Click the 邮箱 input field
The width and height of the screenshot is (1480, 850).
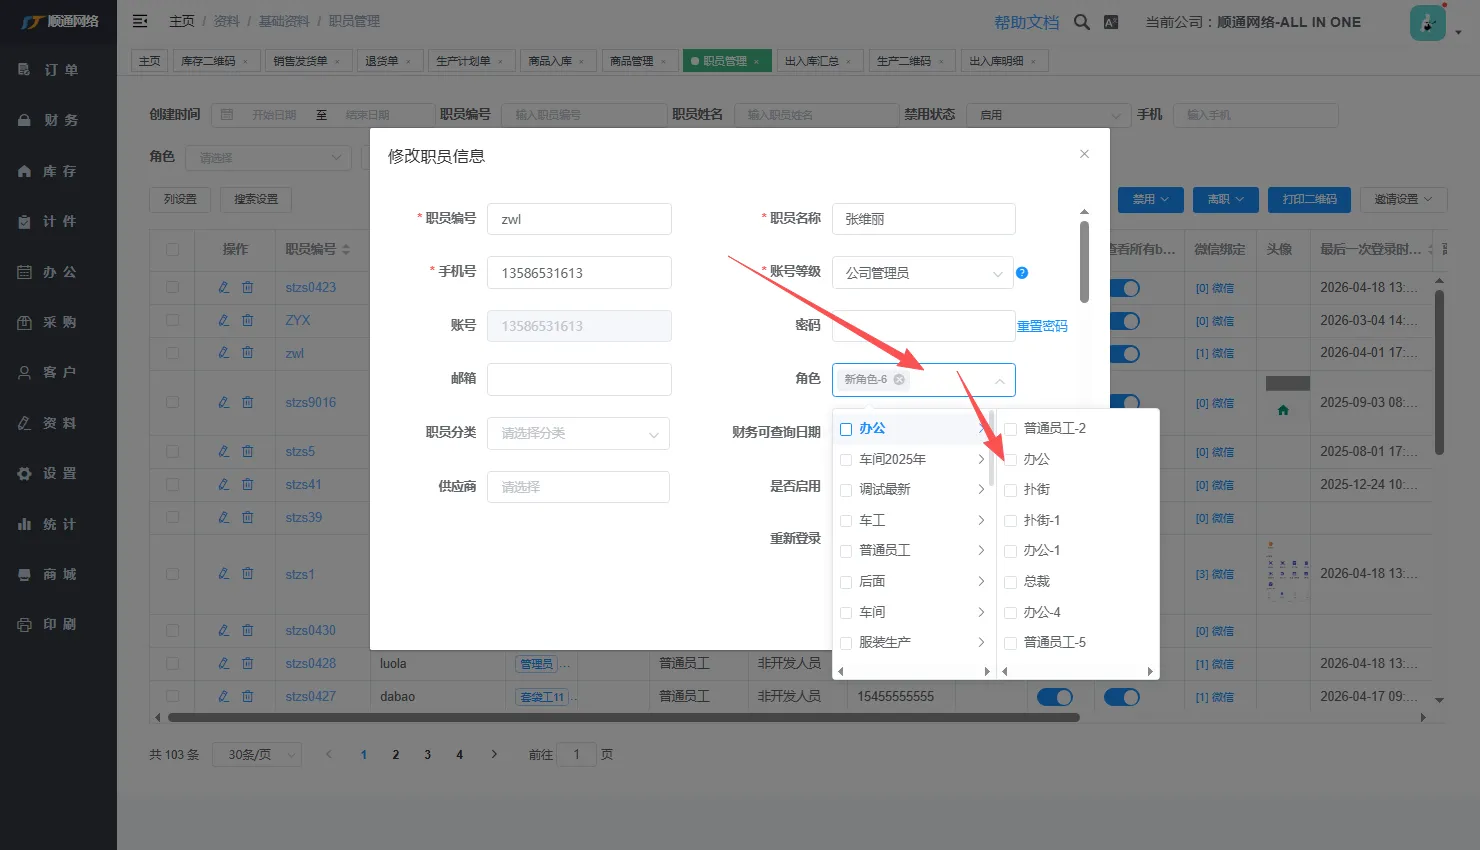(579, 379)
